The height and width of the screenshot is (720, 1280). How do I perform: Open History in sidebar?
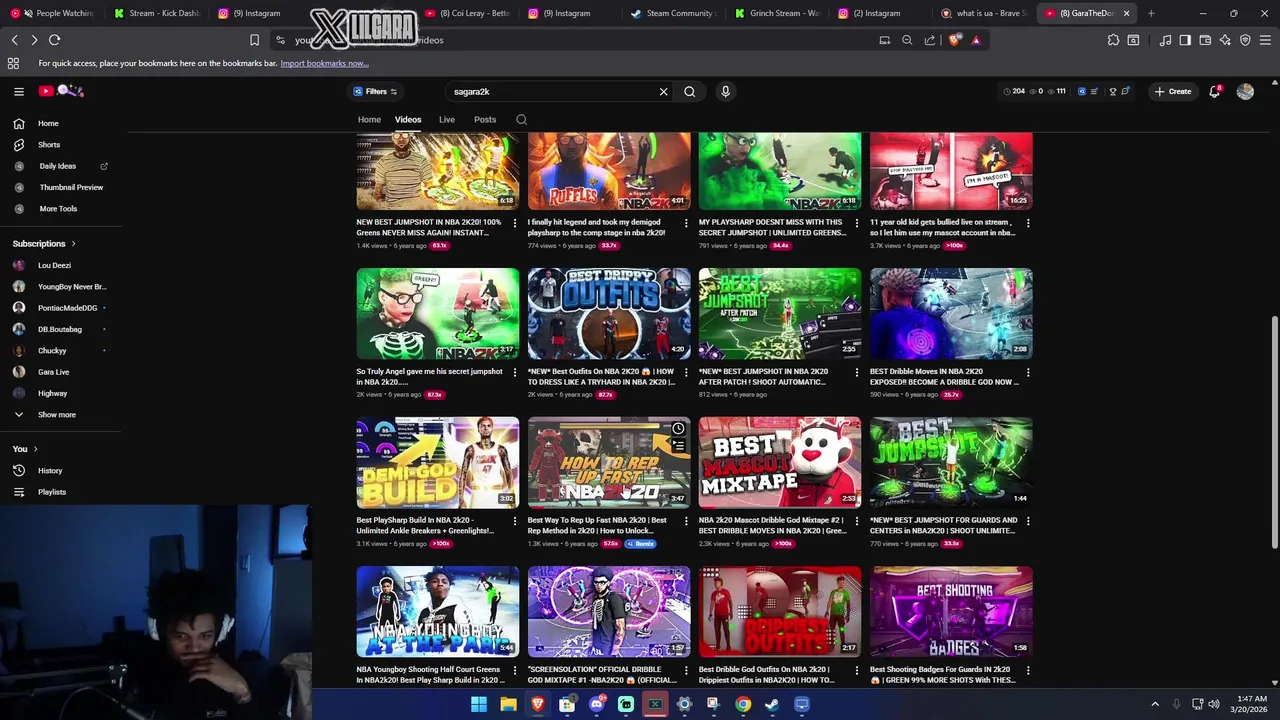50,470
